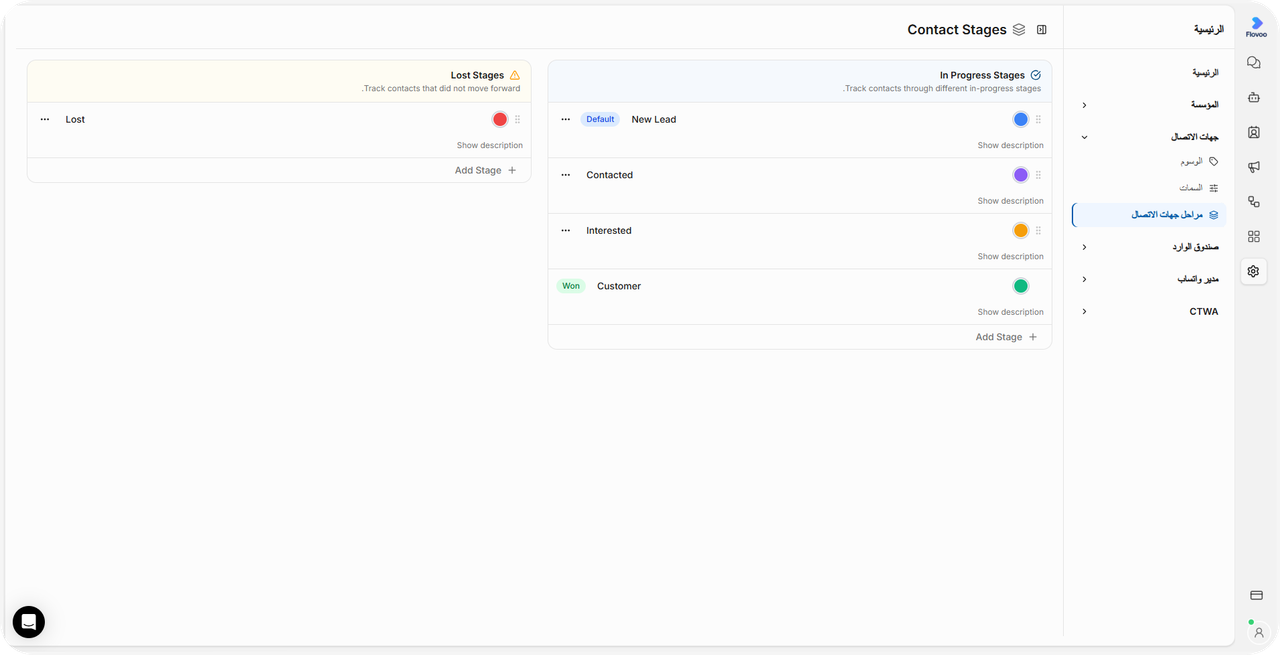This screenshot has width=1280, height=655.
Task: Click the drag handle for New Lead
Action: click(x=1038, y=119)
